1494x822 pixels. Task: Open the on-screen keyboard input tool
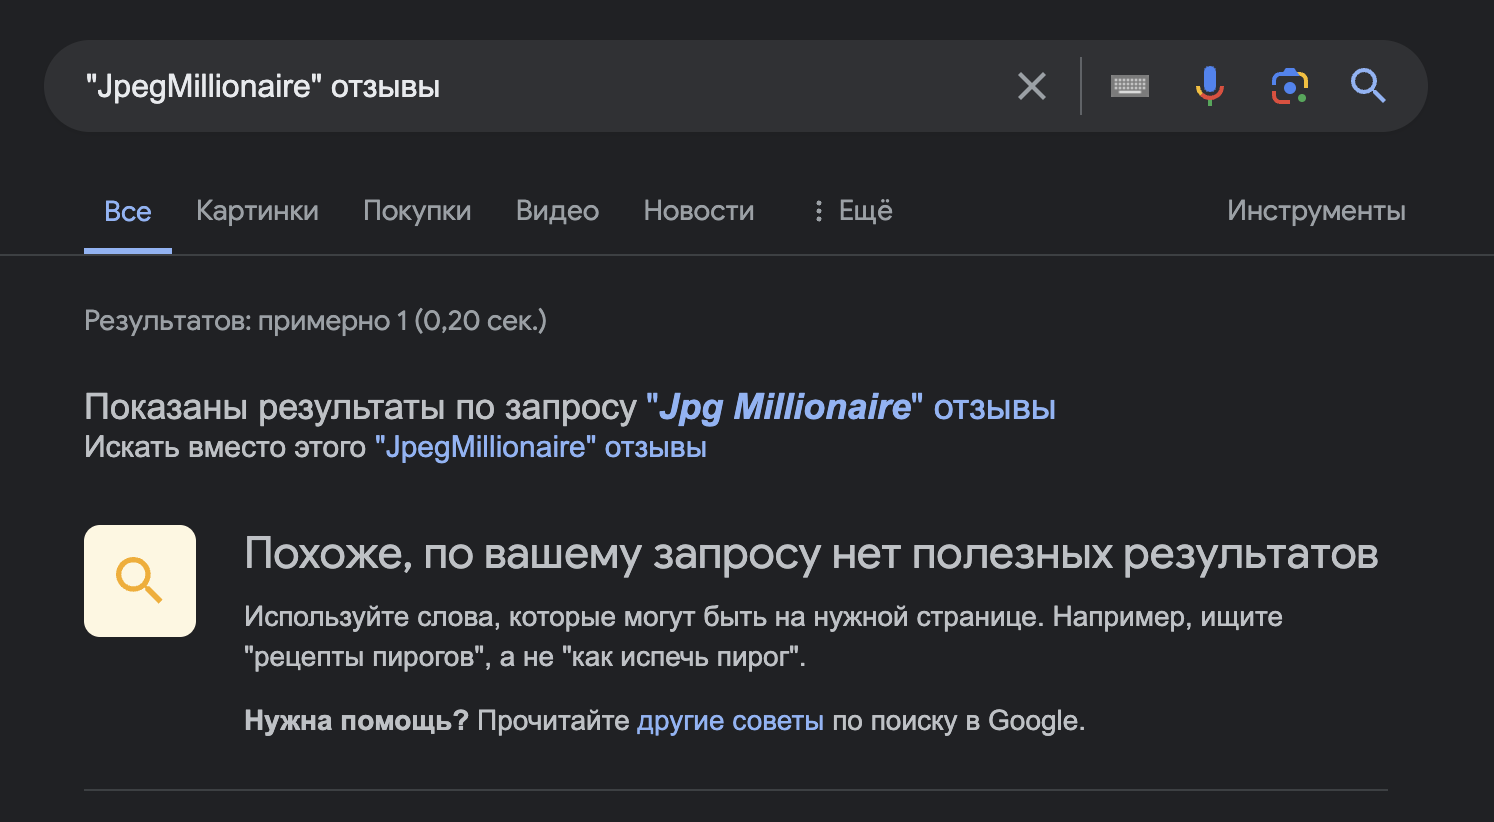(x=1130, y=86)
